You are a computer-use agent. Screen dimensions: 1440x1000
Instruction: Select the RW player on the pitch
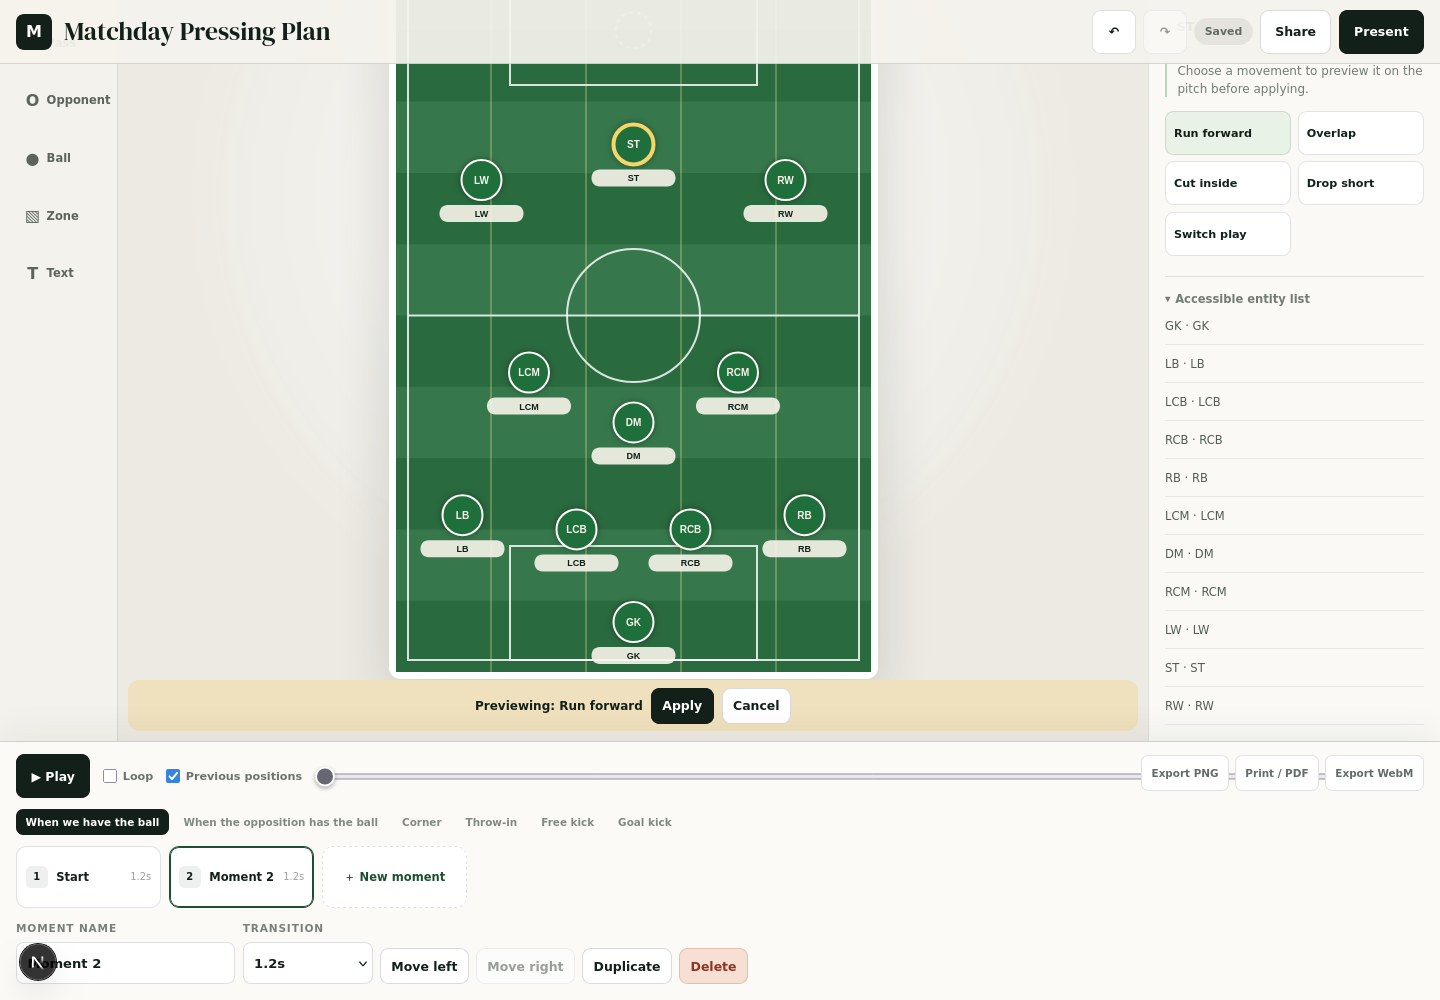point(785,180)
